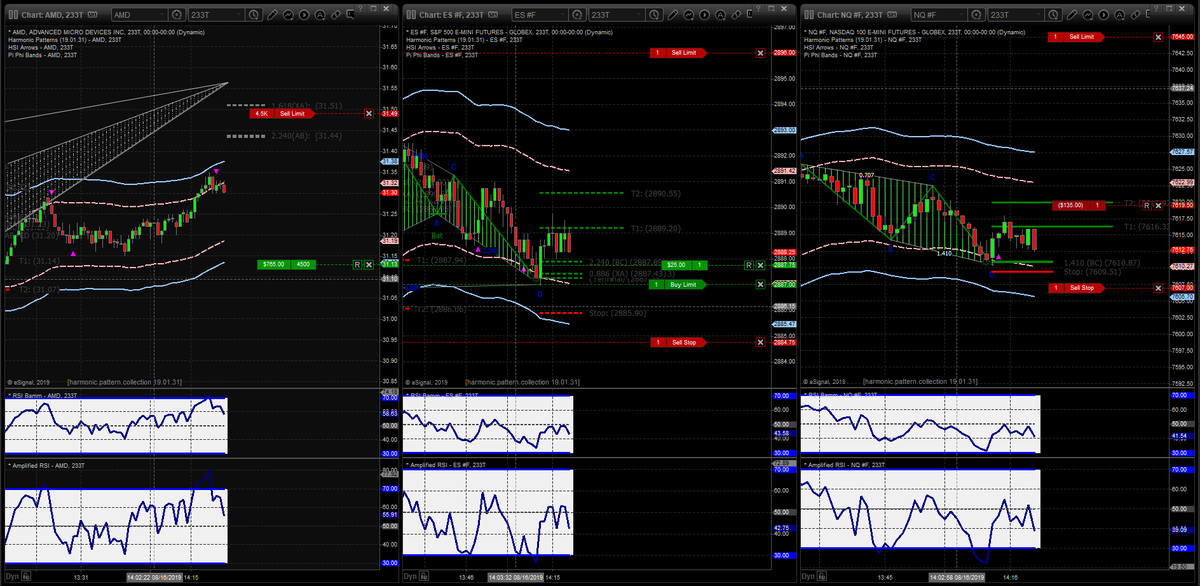Click 'Amplified RSI - ES #F, 233T' indicator label

click(x=446, y=465)
